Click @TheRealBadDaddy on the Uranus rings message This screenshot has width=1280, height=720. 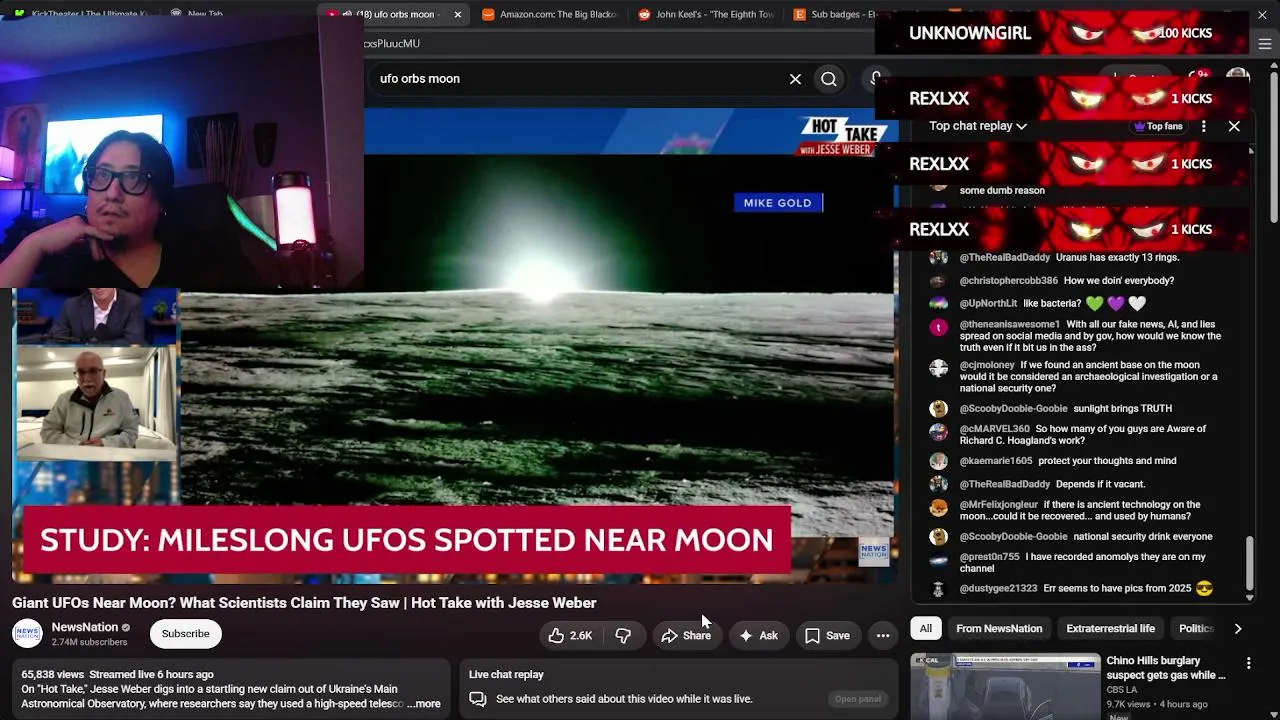point(1005,258)
